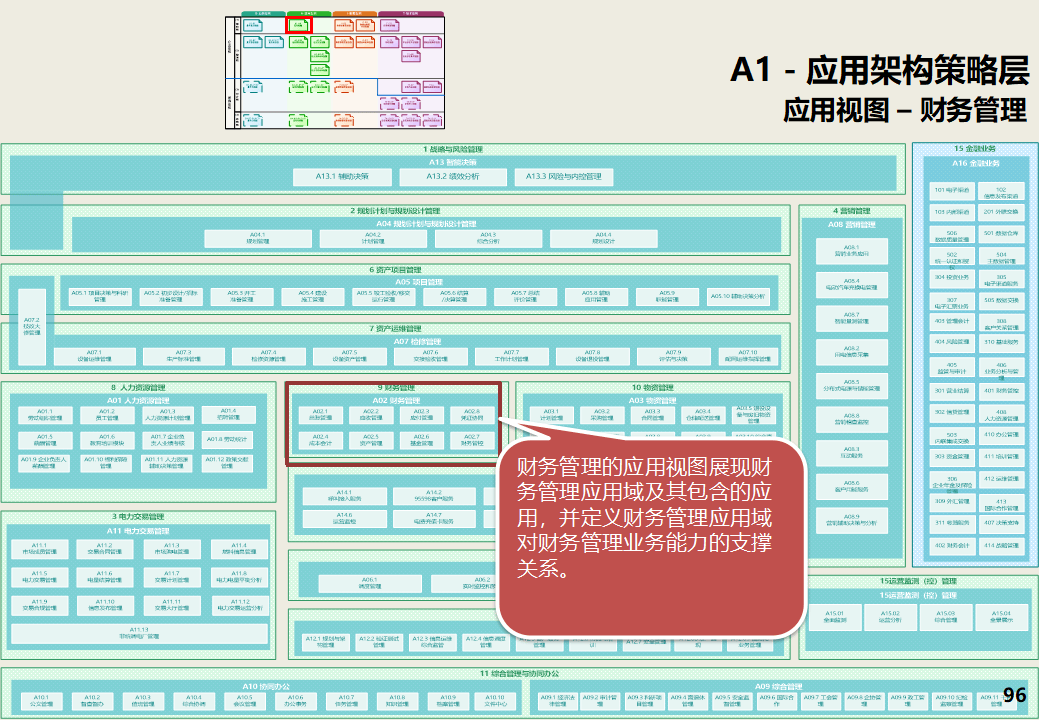Click the 101 电子渠道 box in 金融业务

coord(952,190)
